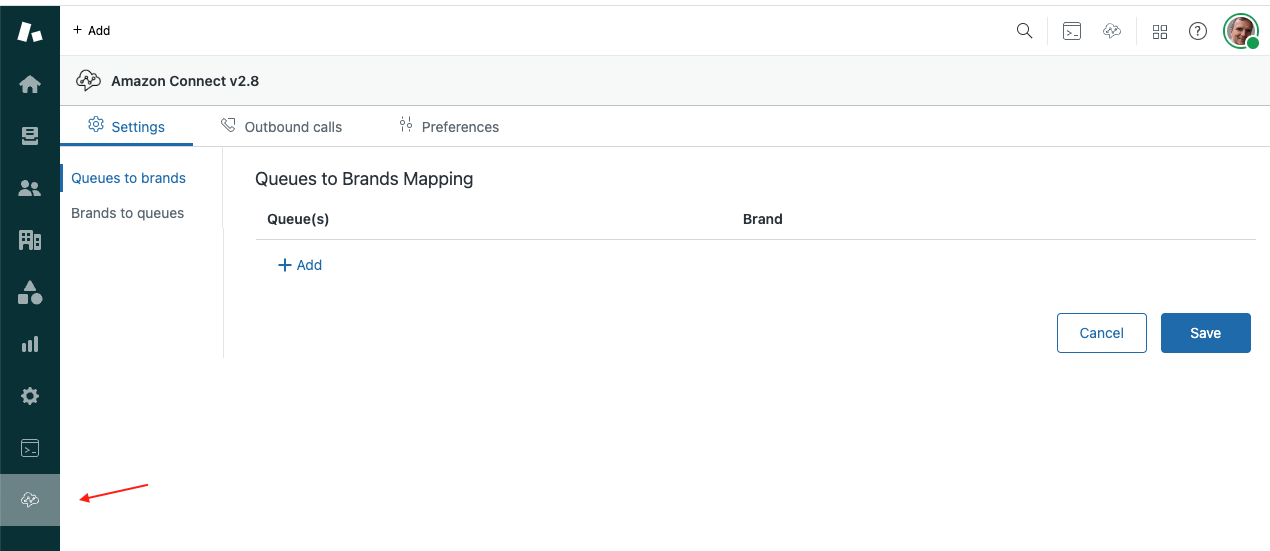
Task: Open the Home icon in sidebar
Action: tap(30, 85)
